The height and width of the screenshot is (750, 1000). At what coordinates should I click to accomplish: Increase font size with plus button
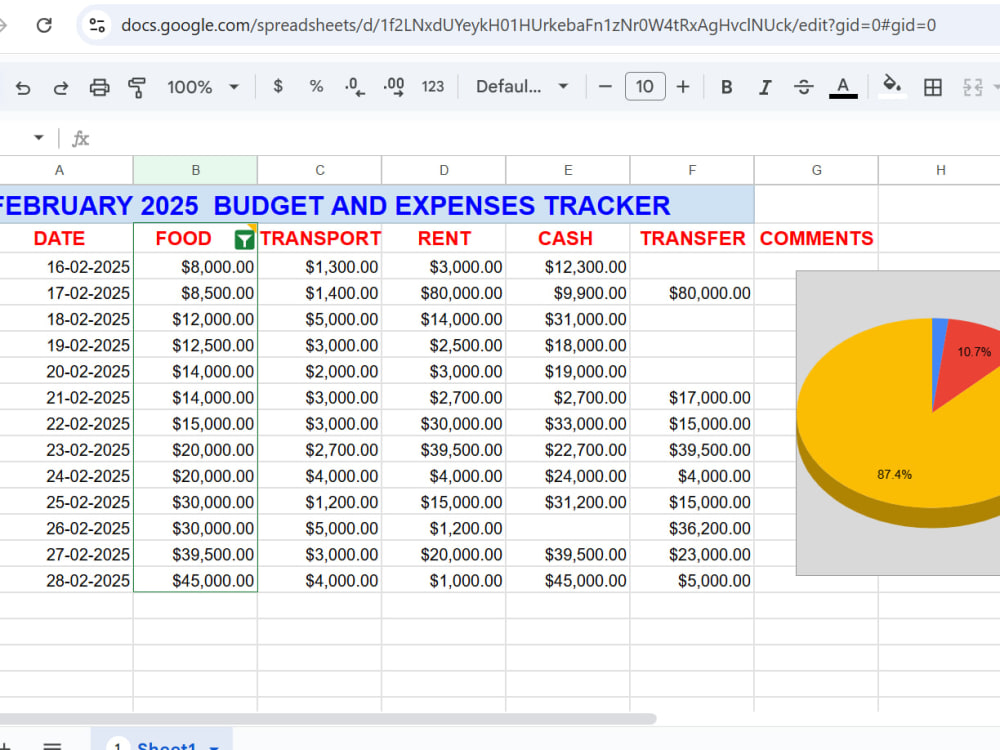683,87
